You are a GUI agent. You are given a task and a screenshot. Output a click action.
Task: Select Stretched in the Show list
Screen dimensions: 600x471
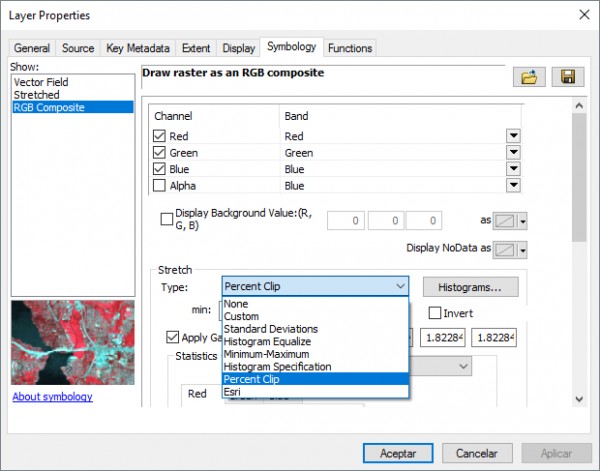pos(36,95)
